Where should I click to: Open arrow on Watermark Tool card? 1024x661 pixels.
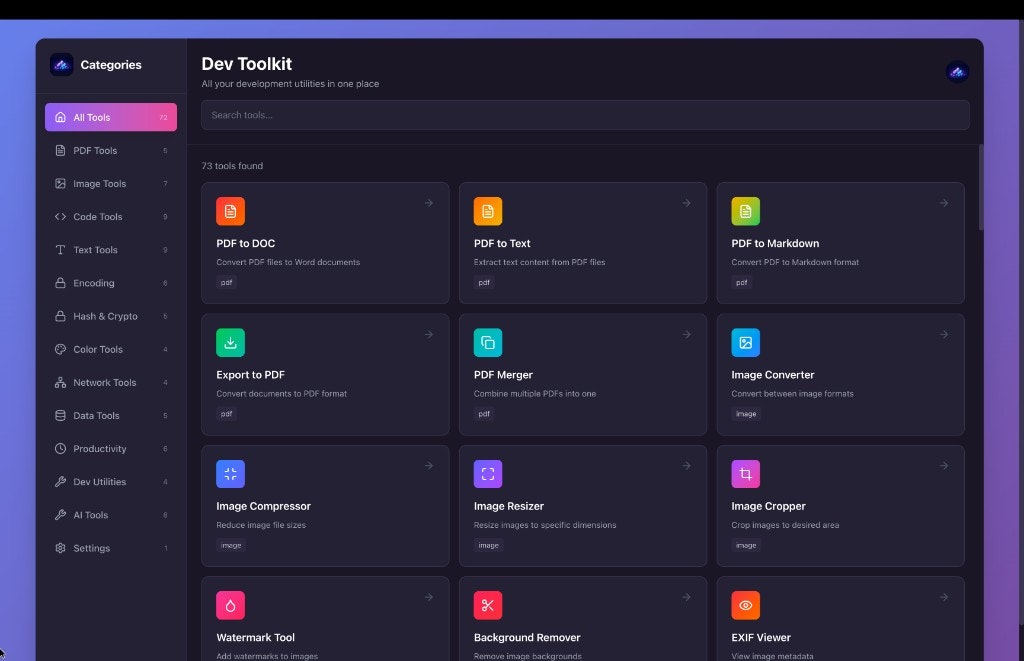point(429,597)
